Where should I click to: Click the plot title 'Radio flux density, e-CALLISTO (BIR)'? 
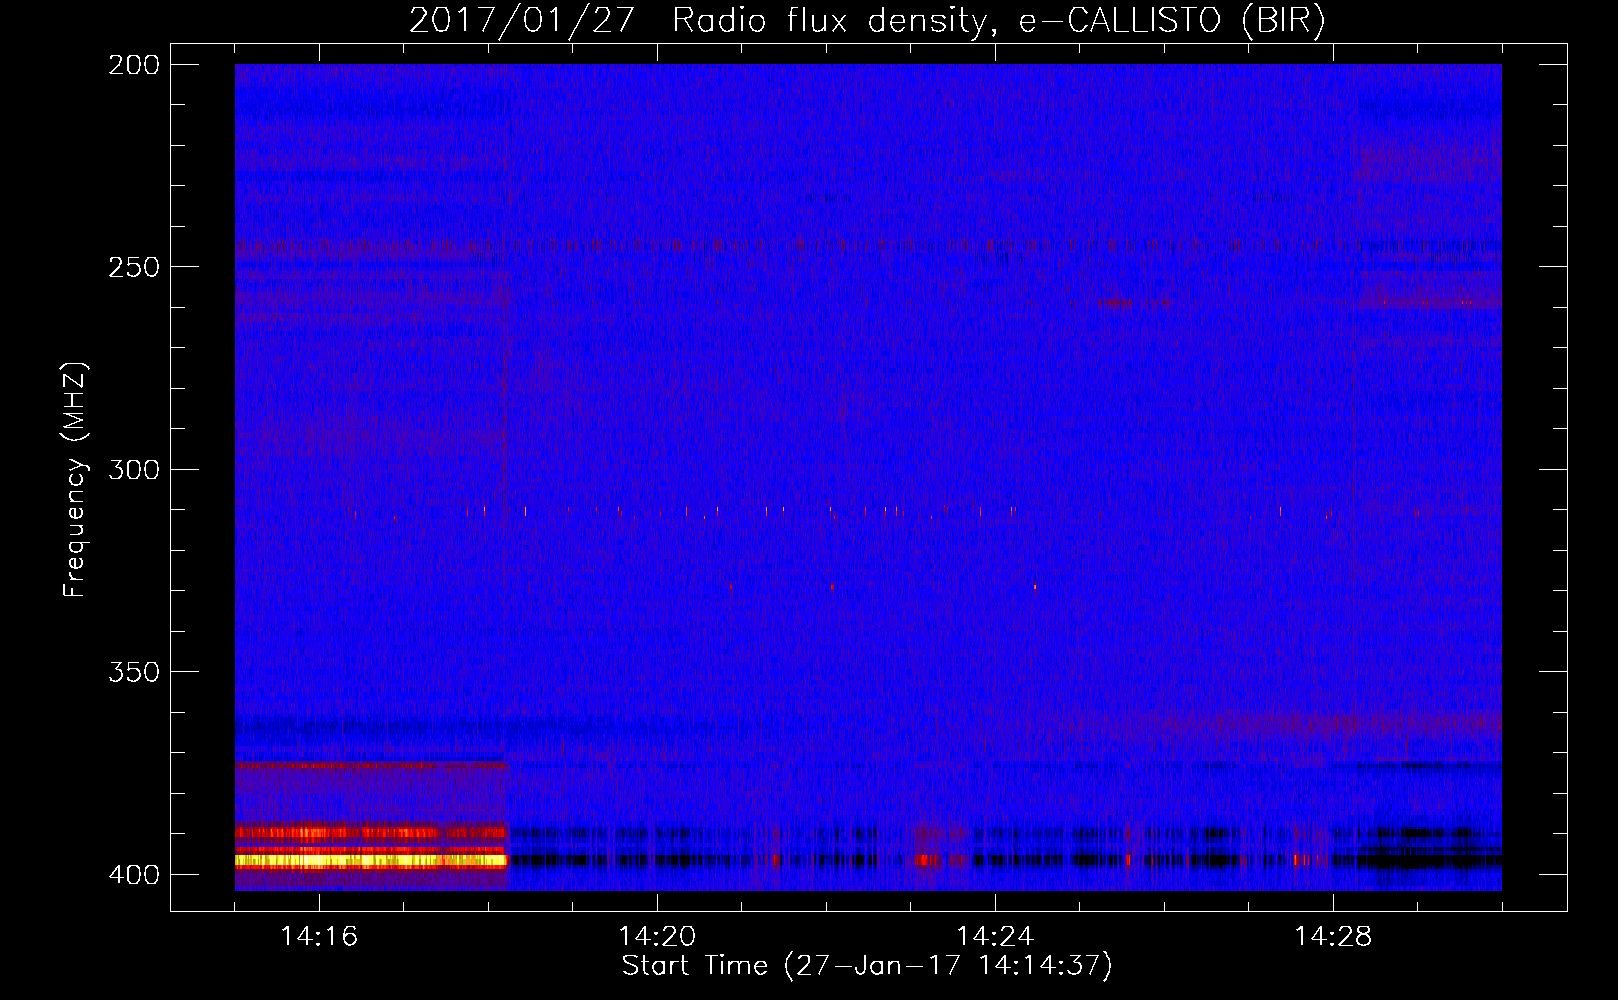tap(998, 20)
